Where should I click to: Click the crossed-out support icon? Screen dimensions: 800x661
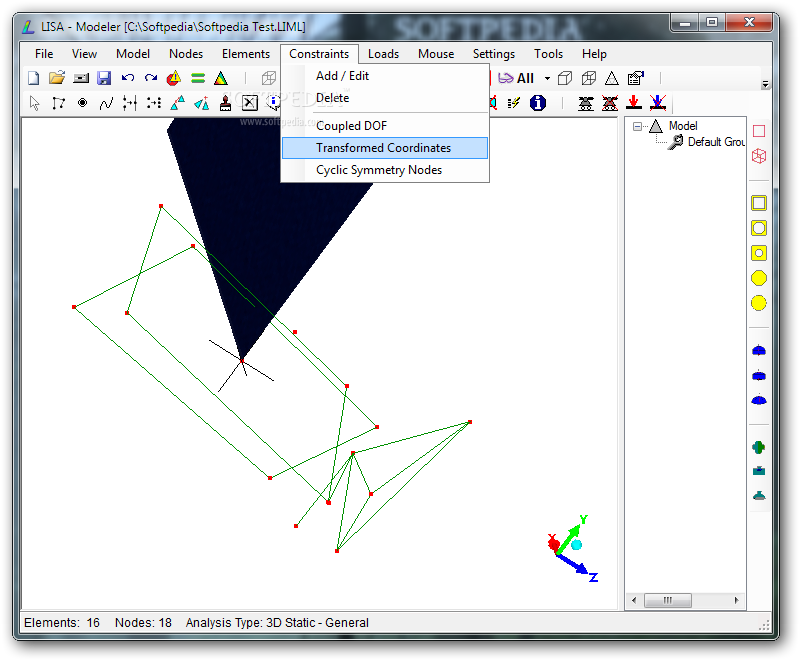(610, 103)
